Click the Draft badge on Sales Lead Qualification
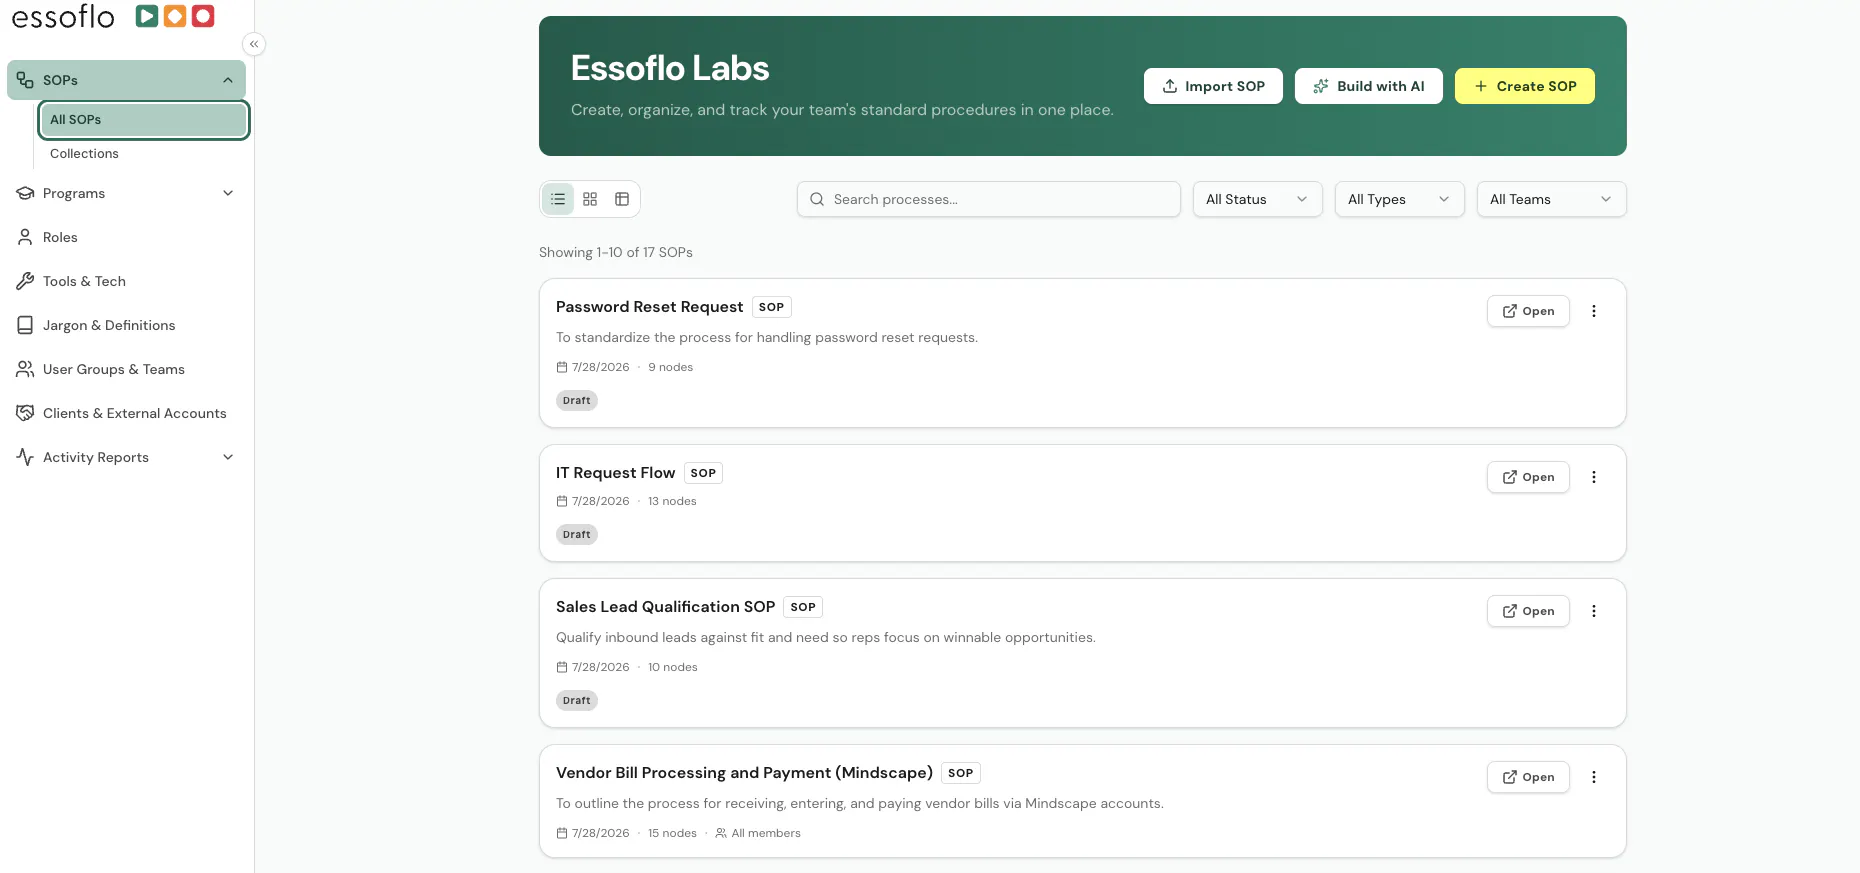1860x873 pixels. click(577, 700)
